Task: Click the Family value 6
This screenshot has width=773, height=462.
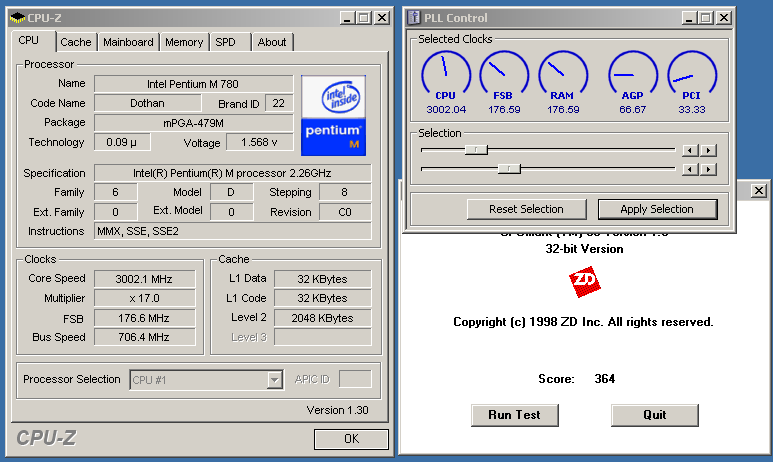Action: coord(115,192)
